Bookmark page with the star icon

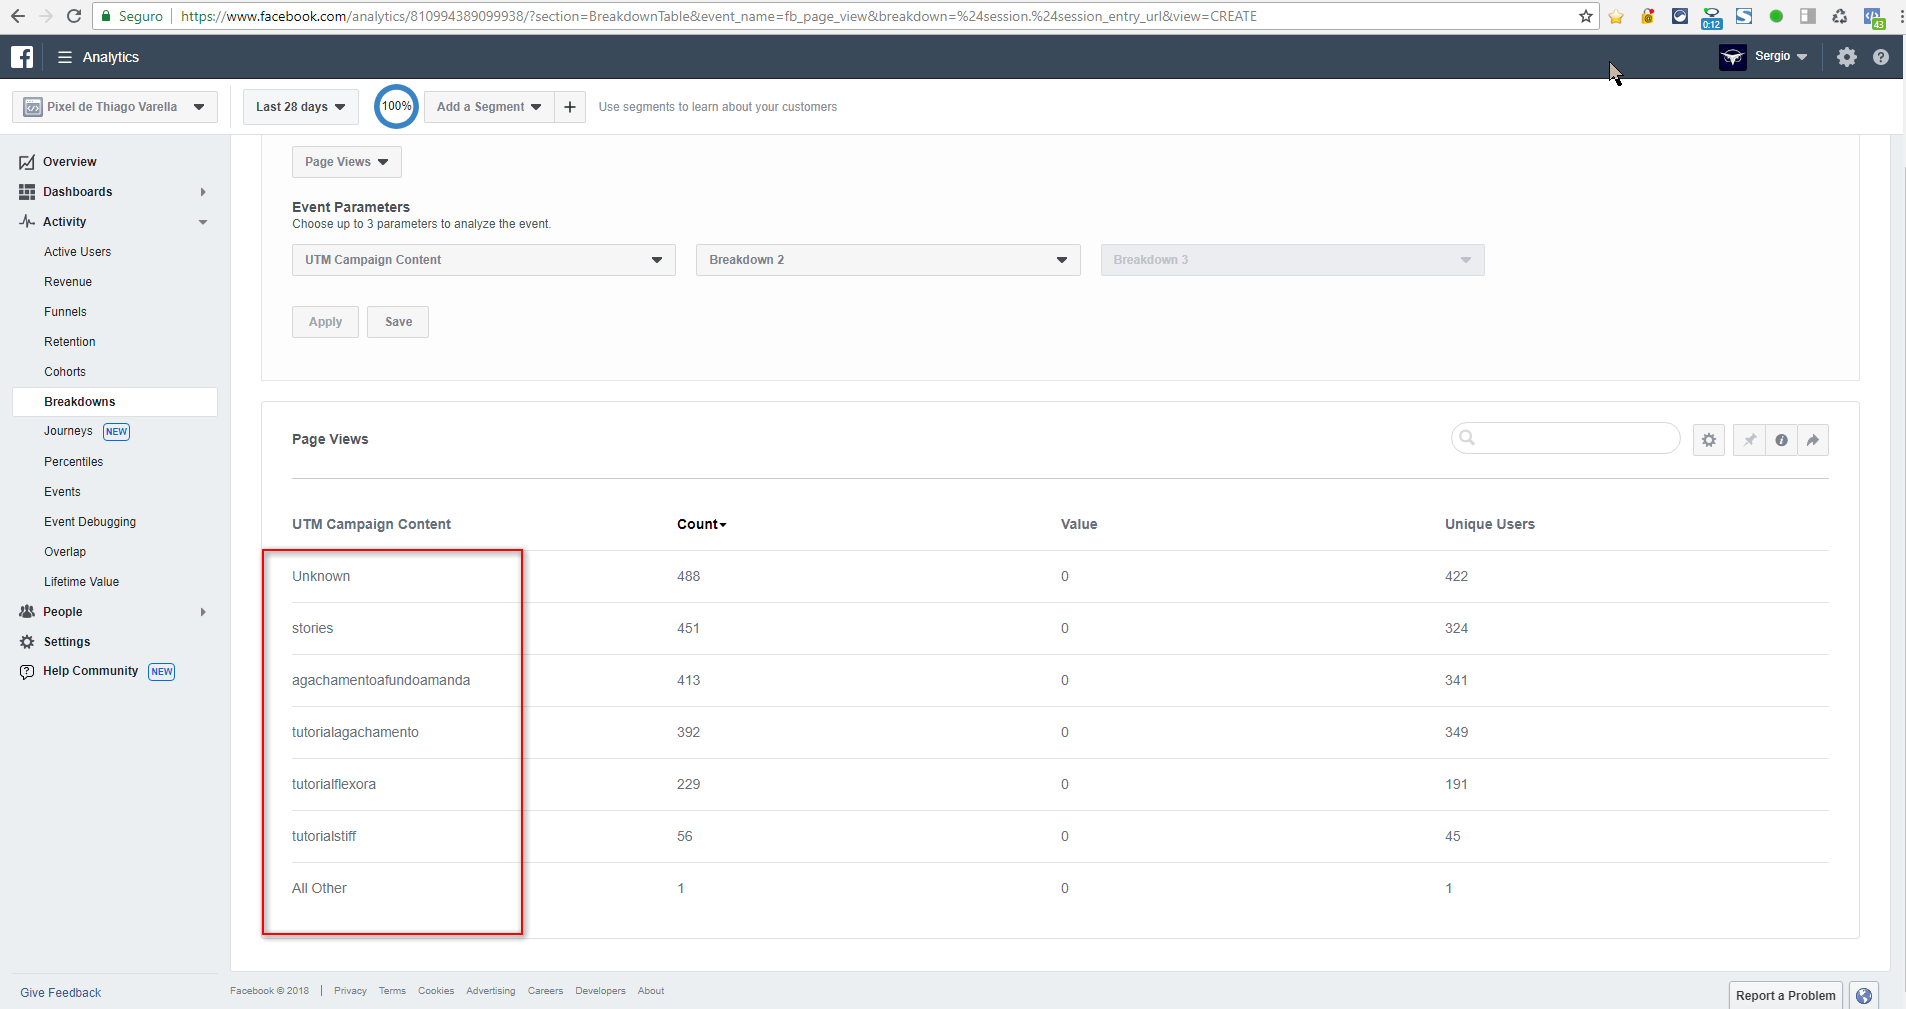1585,16
